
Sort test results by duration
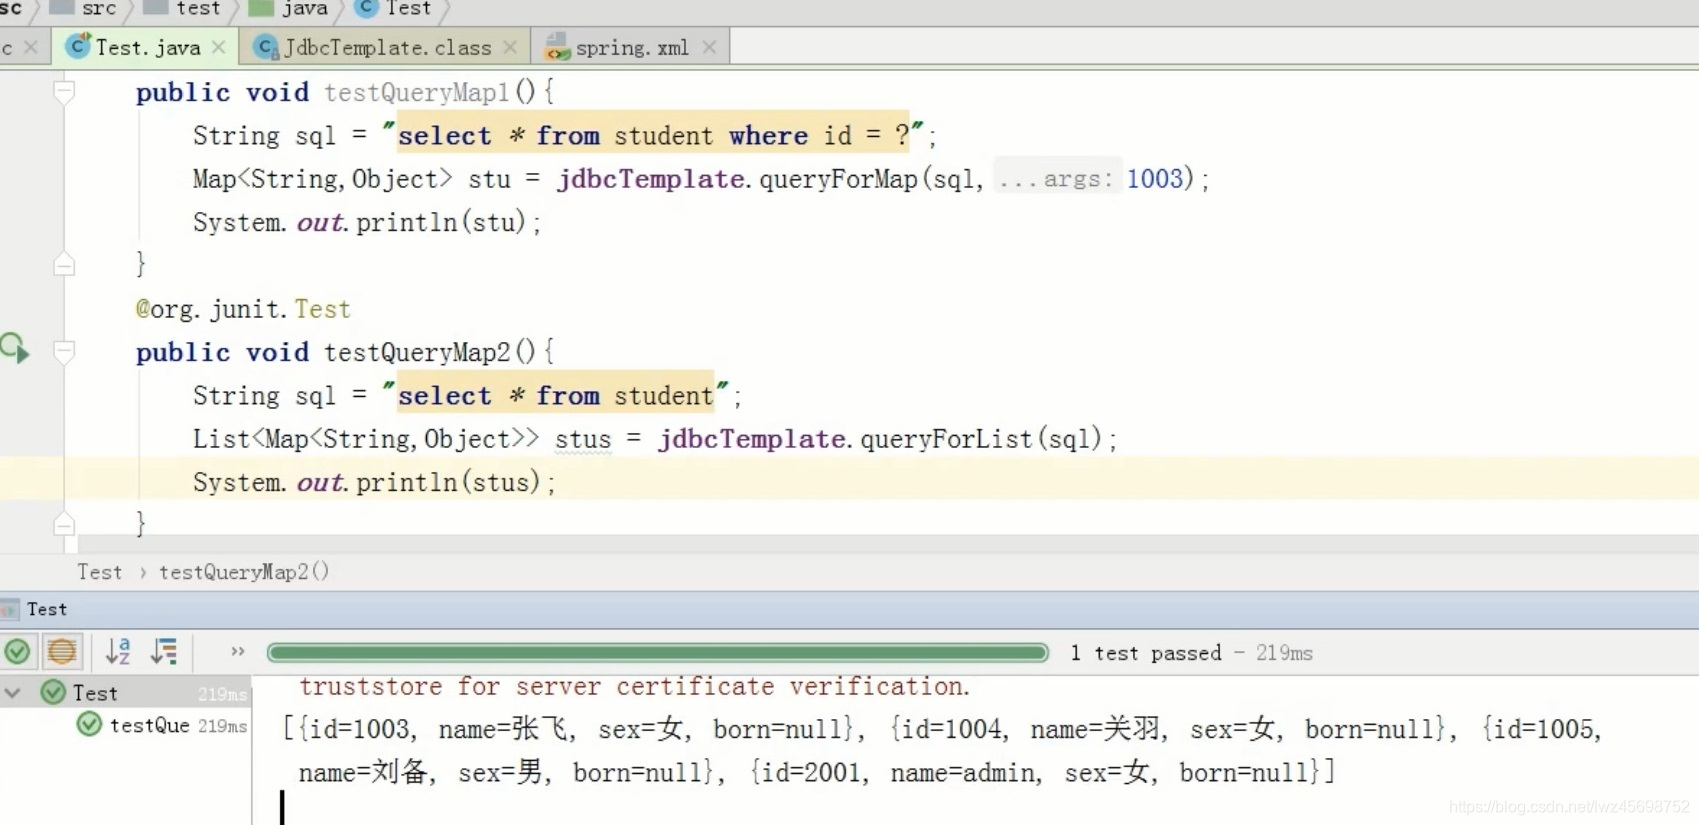pyautogui.click(x=164, y=652)
